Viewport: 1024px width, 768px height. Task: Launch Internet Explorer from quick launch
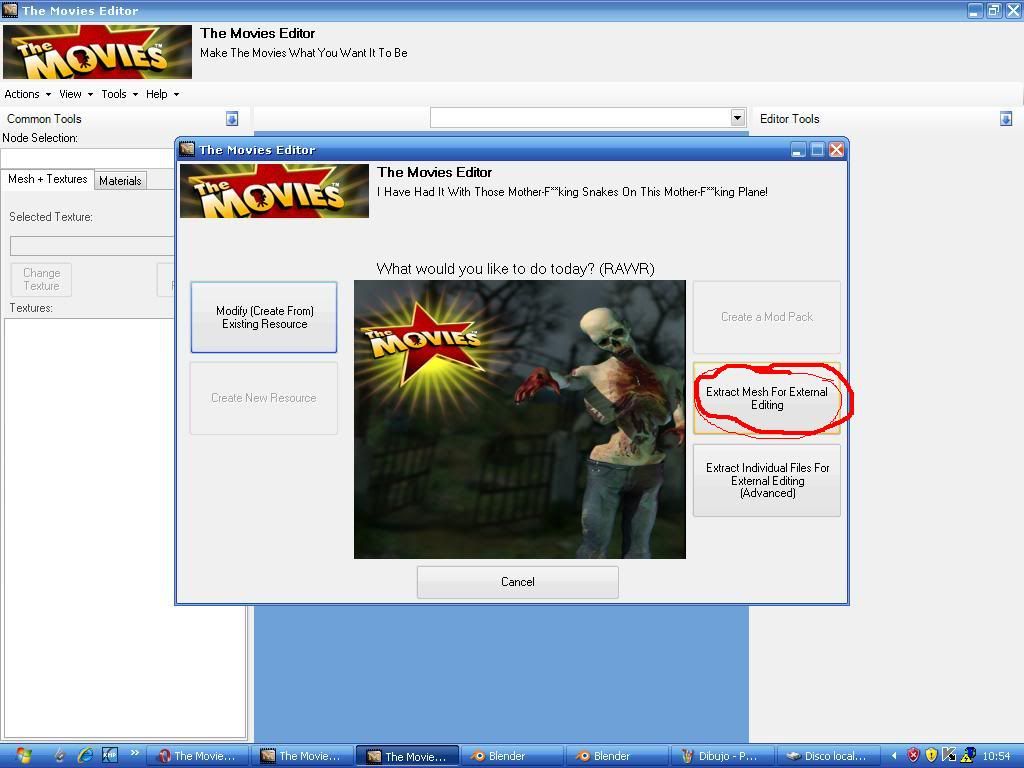[x=85, y=756]
